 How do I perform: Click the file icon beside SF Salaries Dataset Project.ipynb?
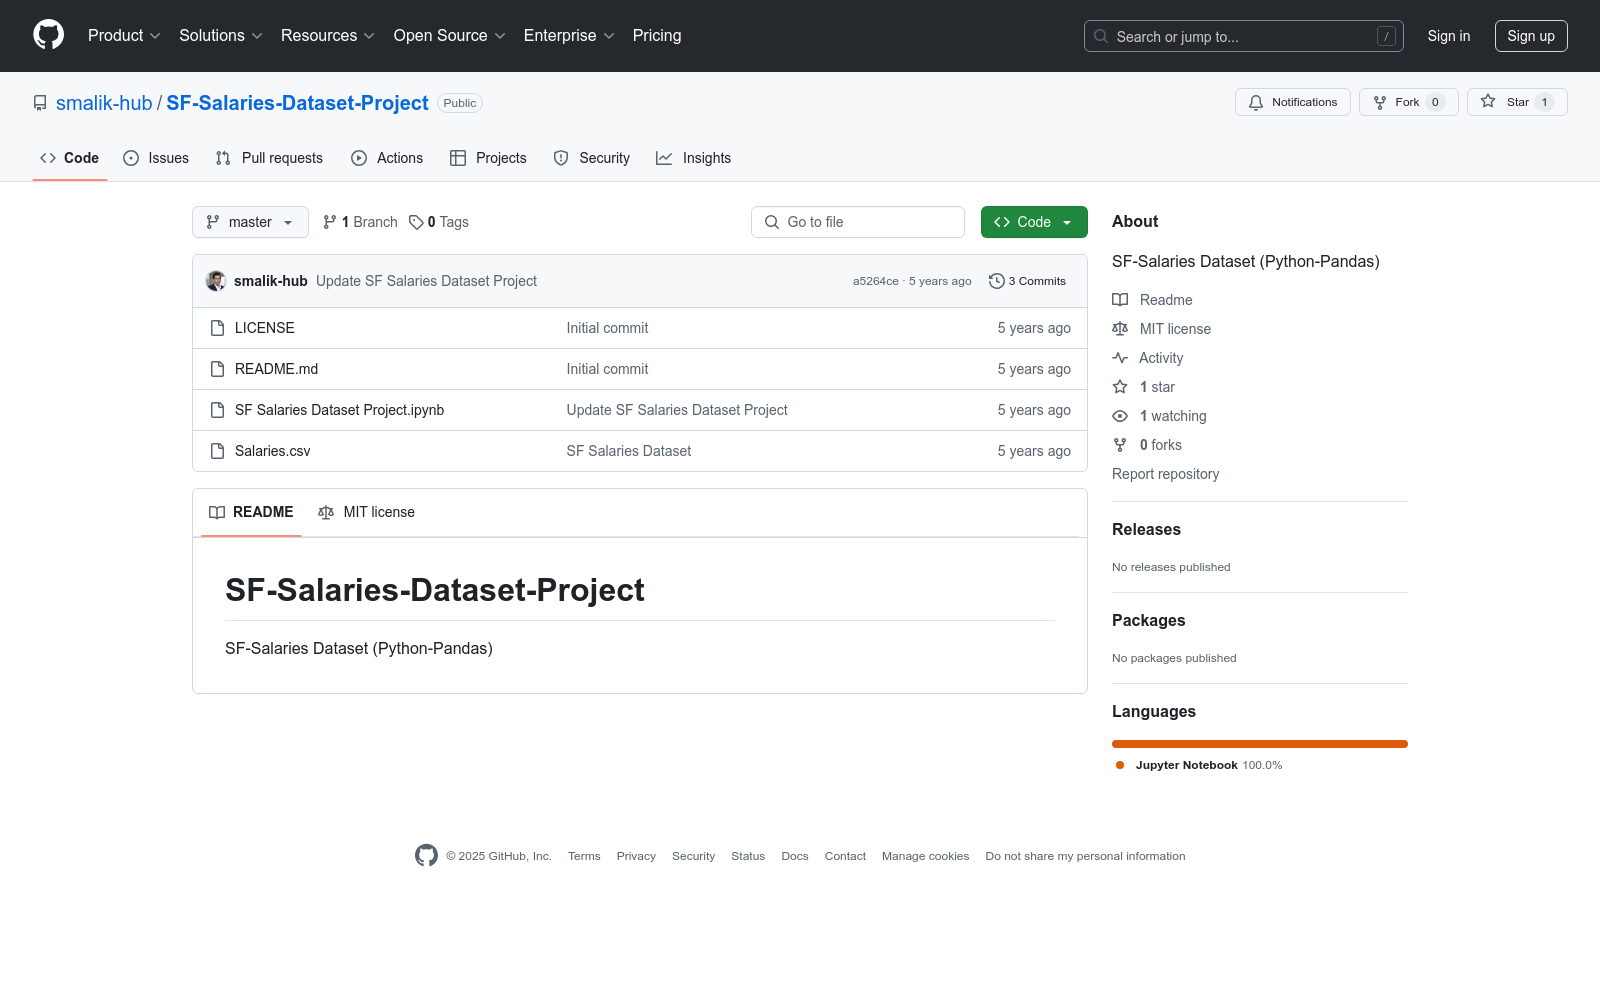217,410
